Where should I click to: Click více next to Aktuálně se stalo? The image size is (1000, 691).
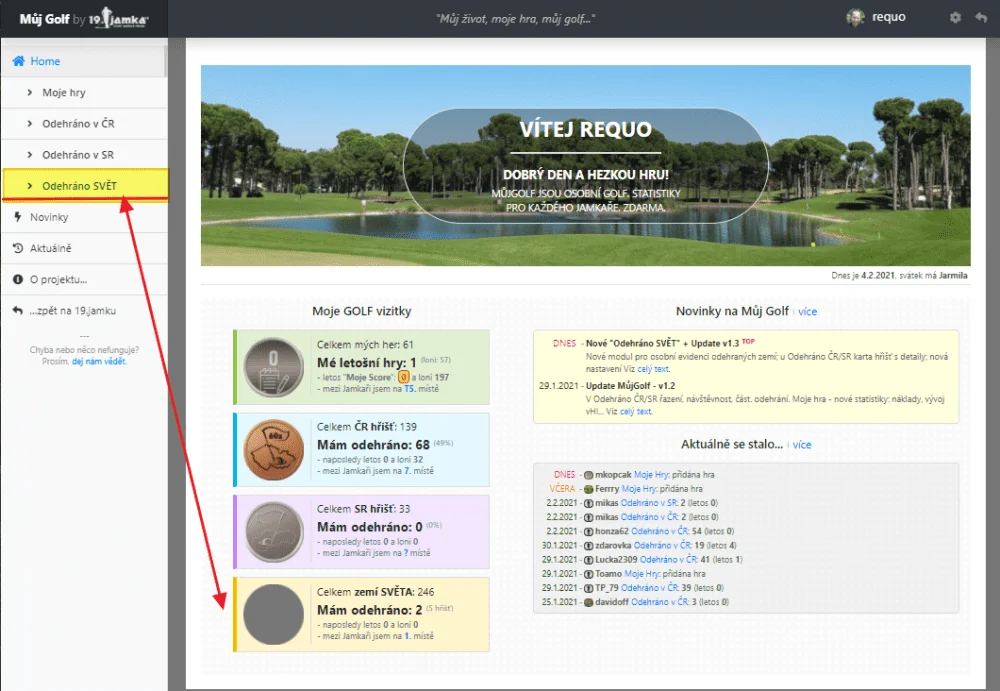[802, 445]
